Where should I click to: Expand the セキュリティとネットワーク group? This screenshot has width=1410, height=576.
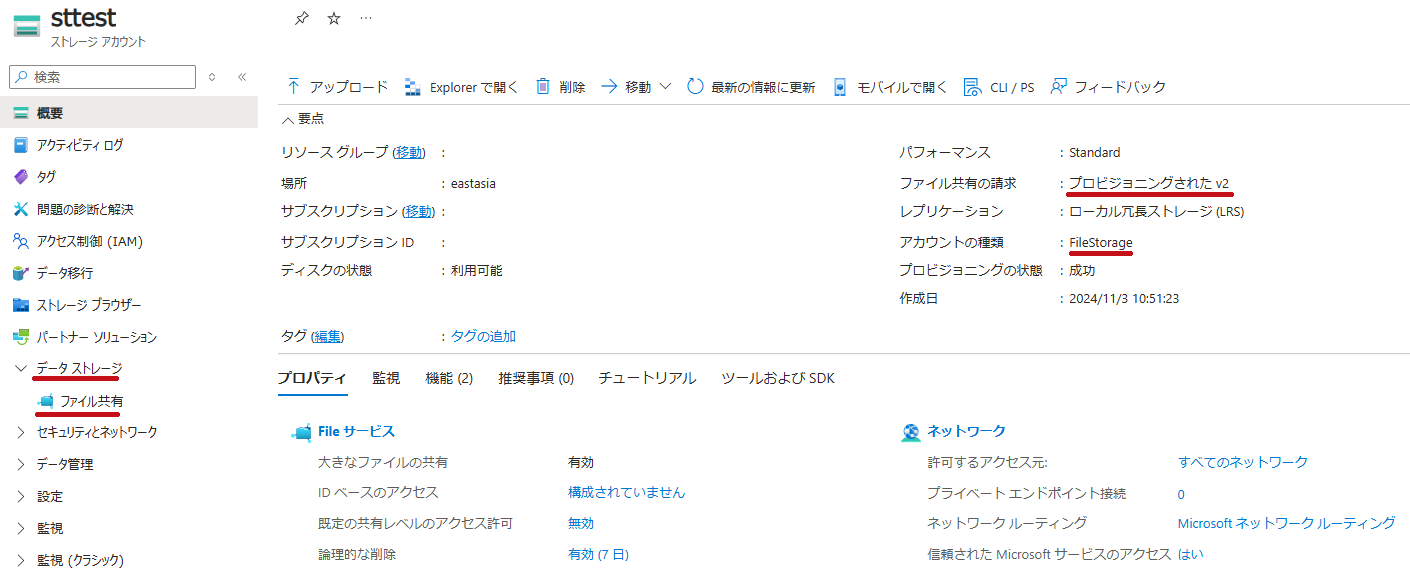[x=21, y=433]
